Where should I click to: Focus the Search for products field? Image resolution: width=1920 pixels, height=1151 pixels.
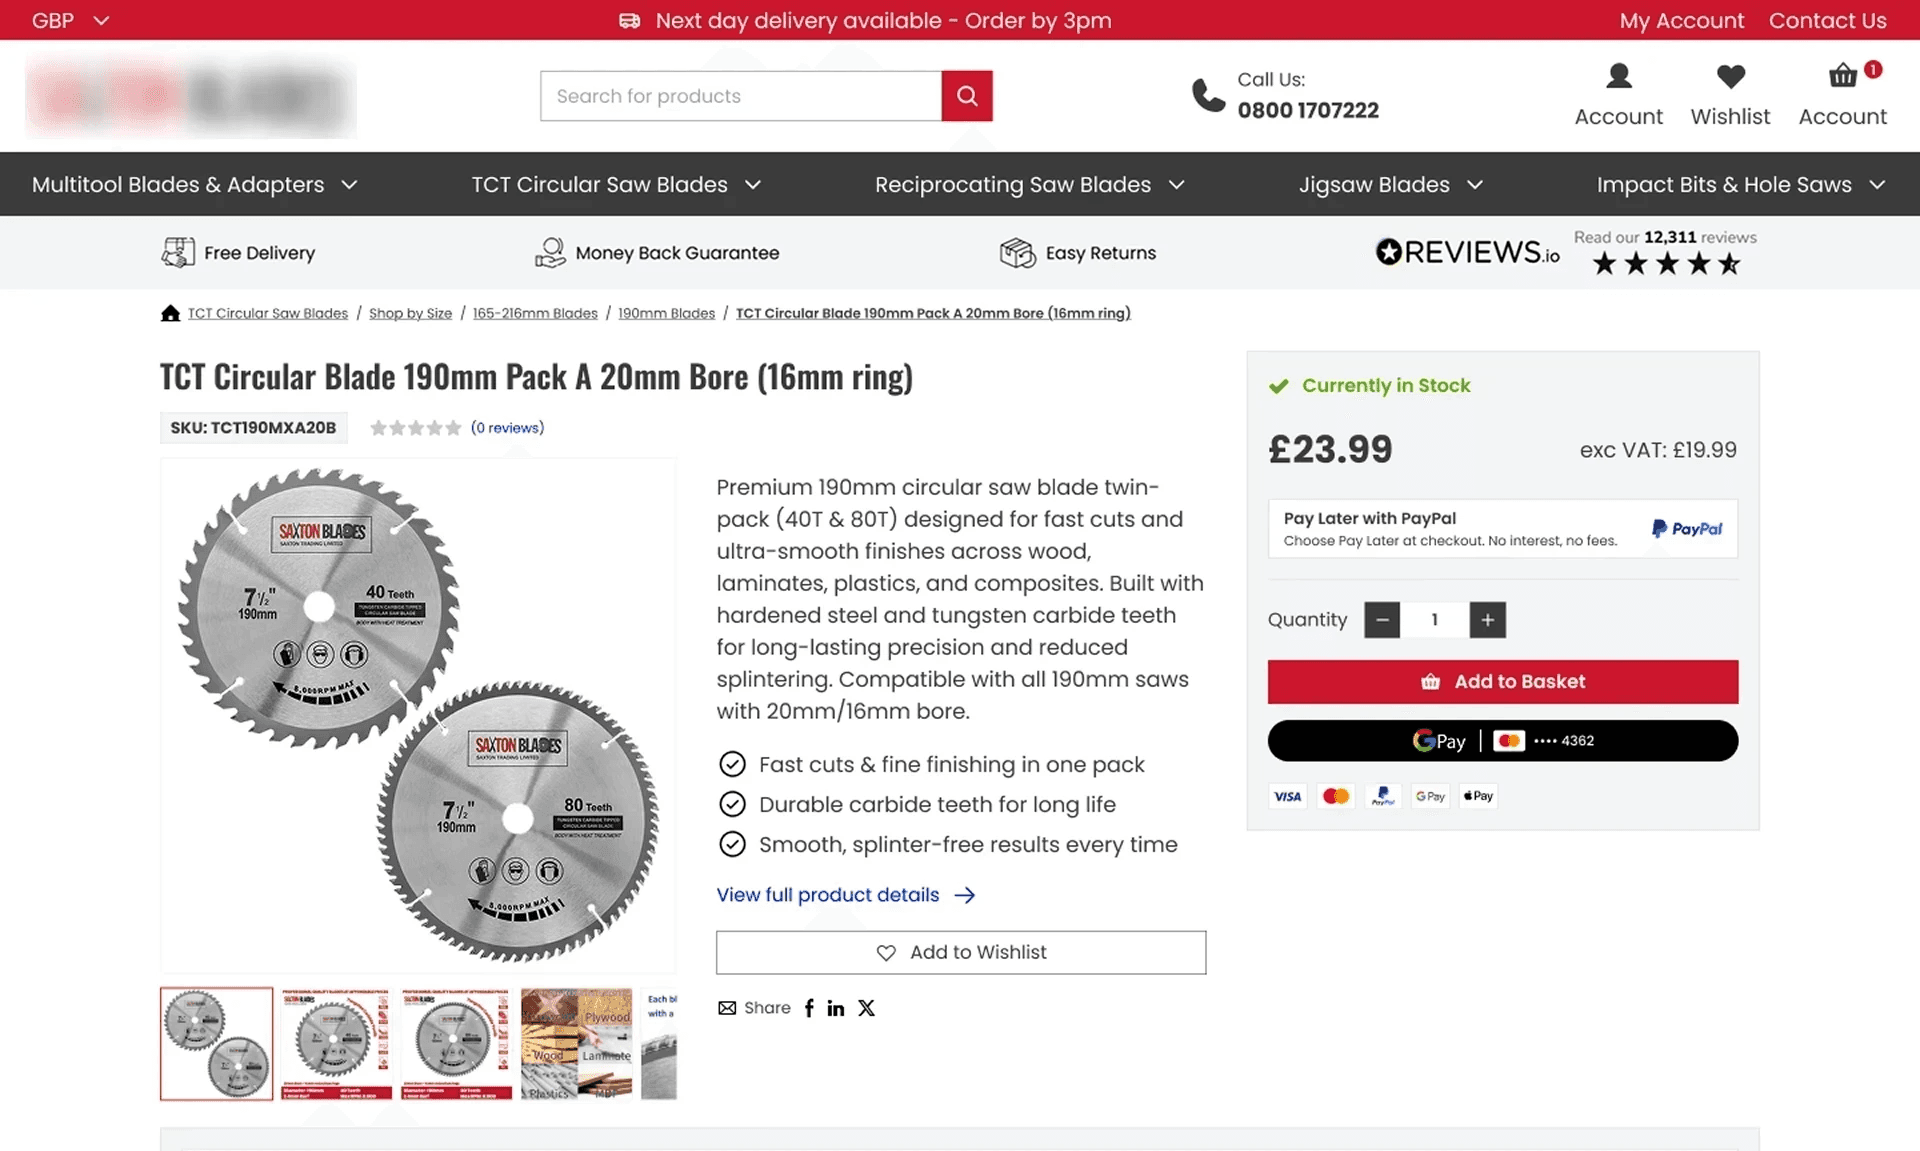point(741,96)
